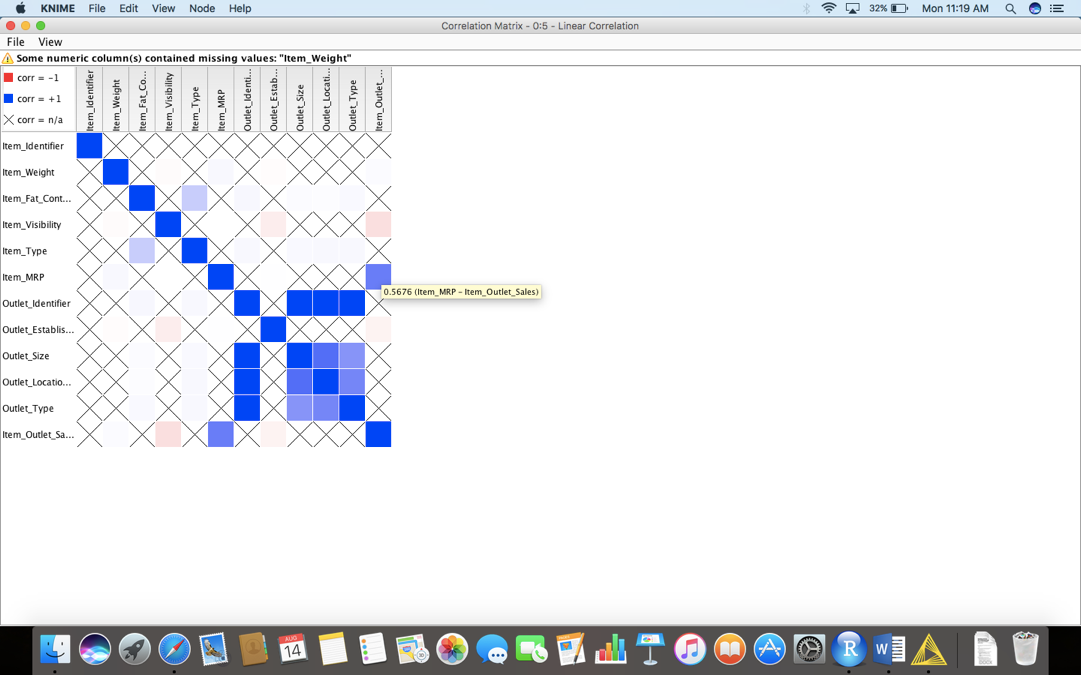Click the Item_Weight diagonal correlation cell

coord(116,172)
